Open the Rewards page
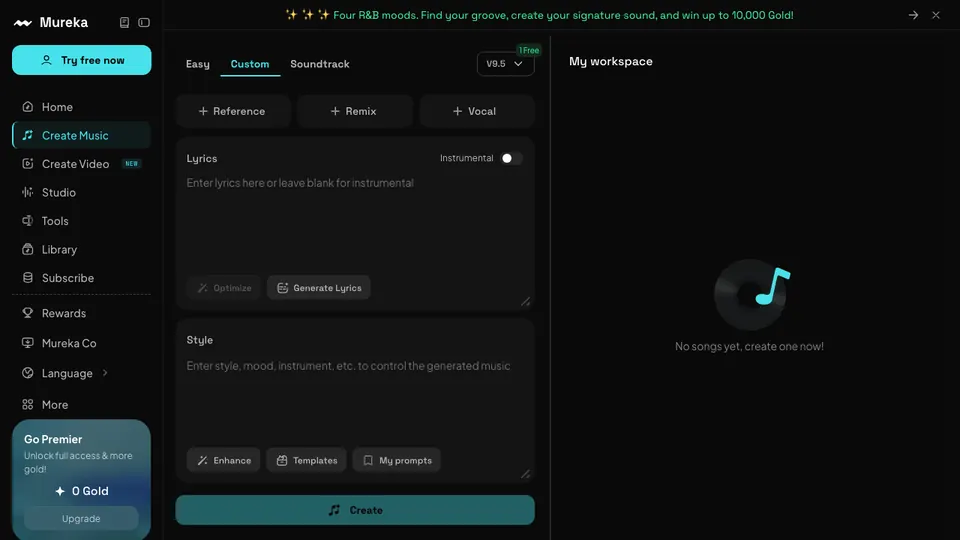Screen dimensions: 960x540 tap(81, 313)
